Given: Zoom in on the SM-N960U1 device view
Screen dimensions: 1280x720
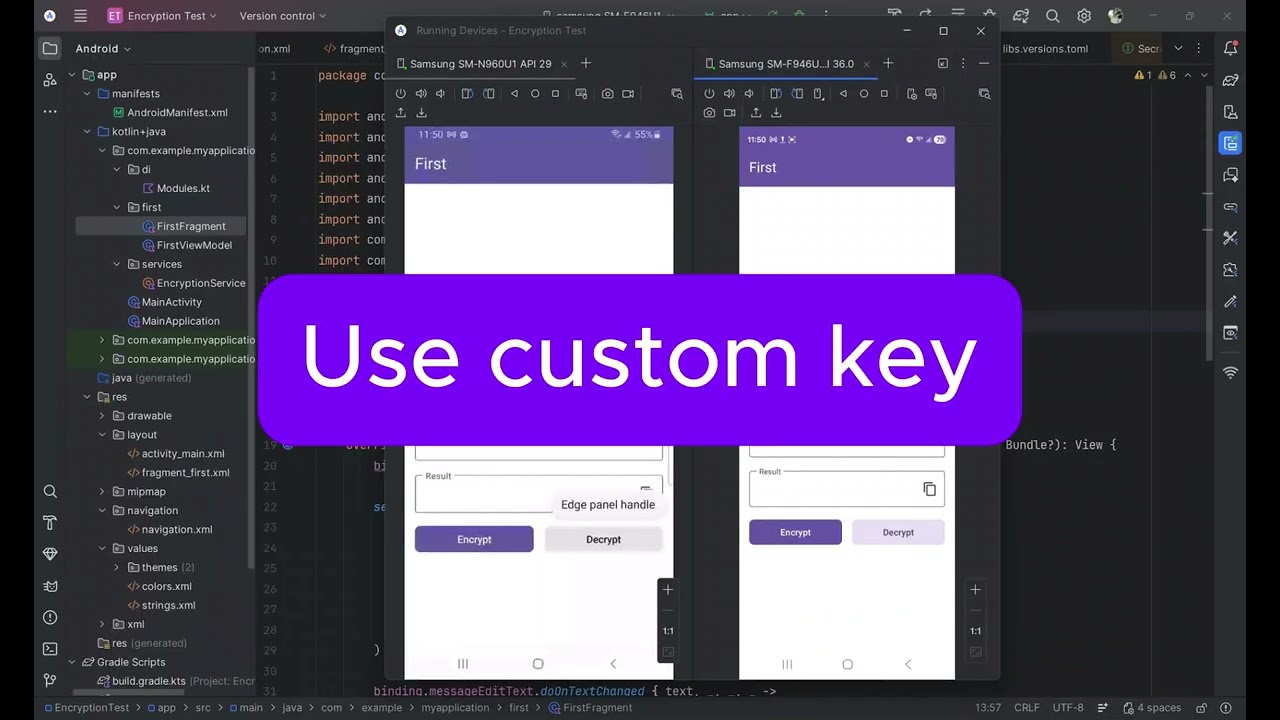Looking at the screenshot, I should pos(668,590).
